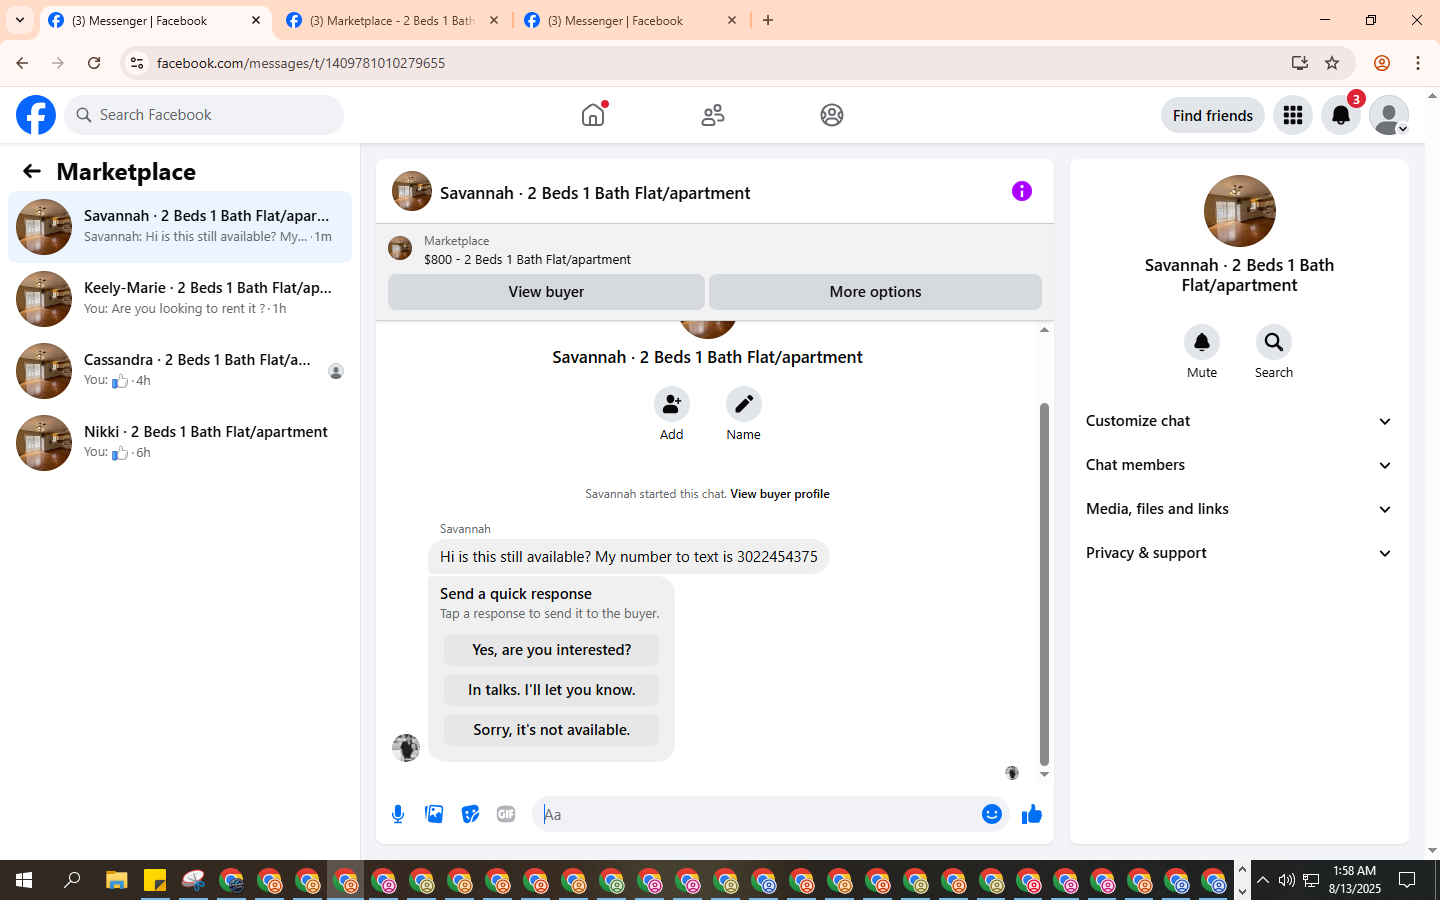Expand Chat members section
1440x900 pixels.
click(x=1240, y=465)
